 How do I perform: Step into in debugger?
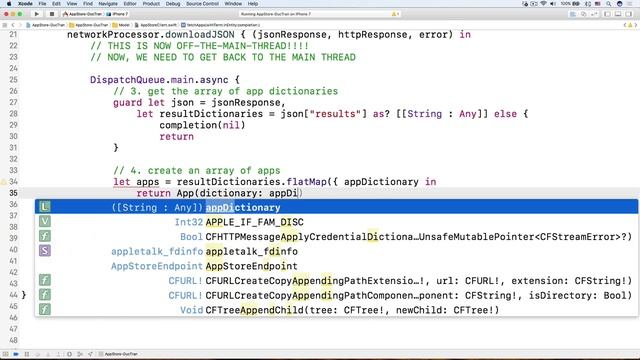pos(48,354)
